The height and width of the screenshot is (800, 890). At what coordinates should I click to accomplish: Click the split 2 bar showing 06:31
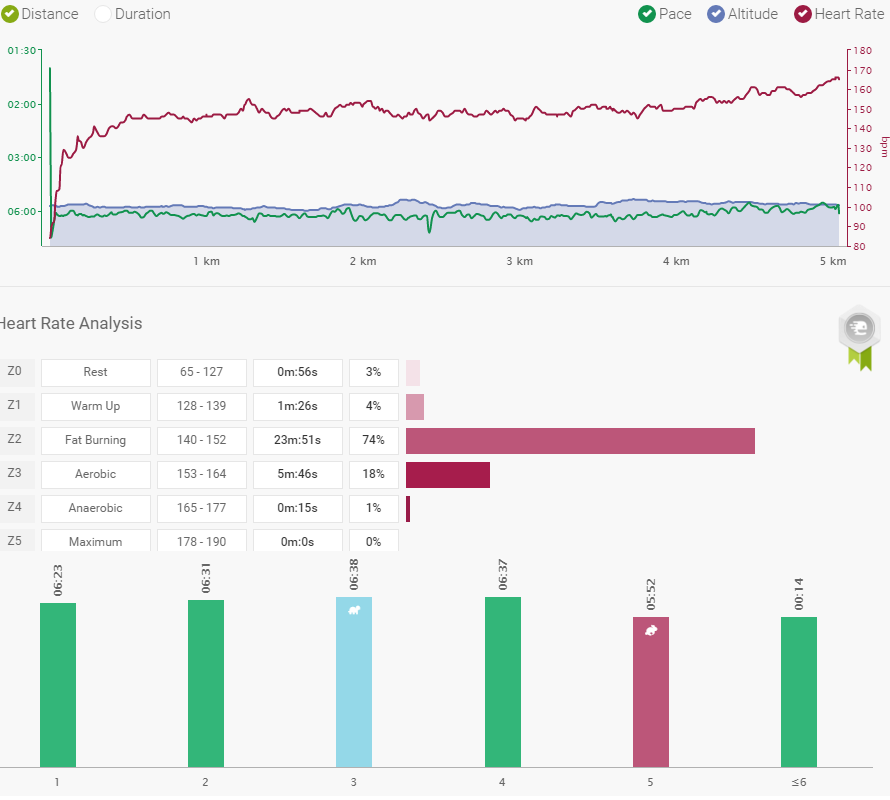pyautogui.click(x=206, y=683)
